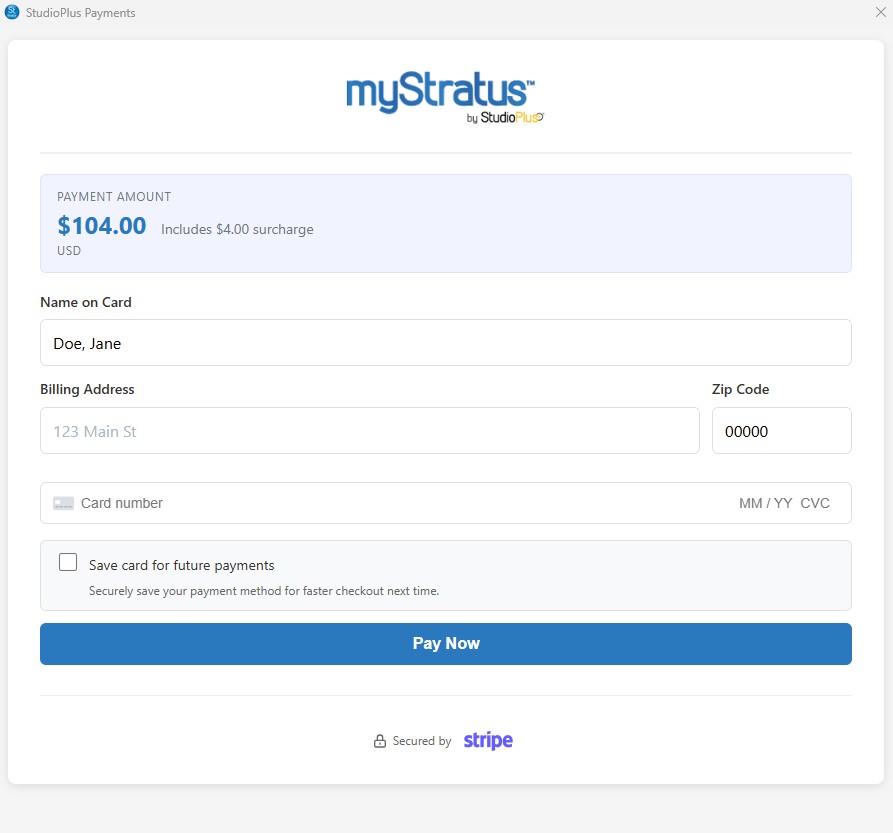Click the 'Secured by' footer text
The width and height of the screenshot is (893, 833).
(x=421, y=742)
